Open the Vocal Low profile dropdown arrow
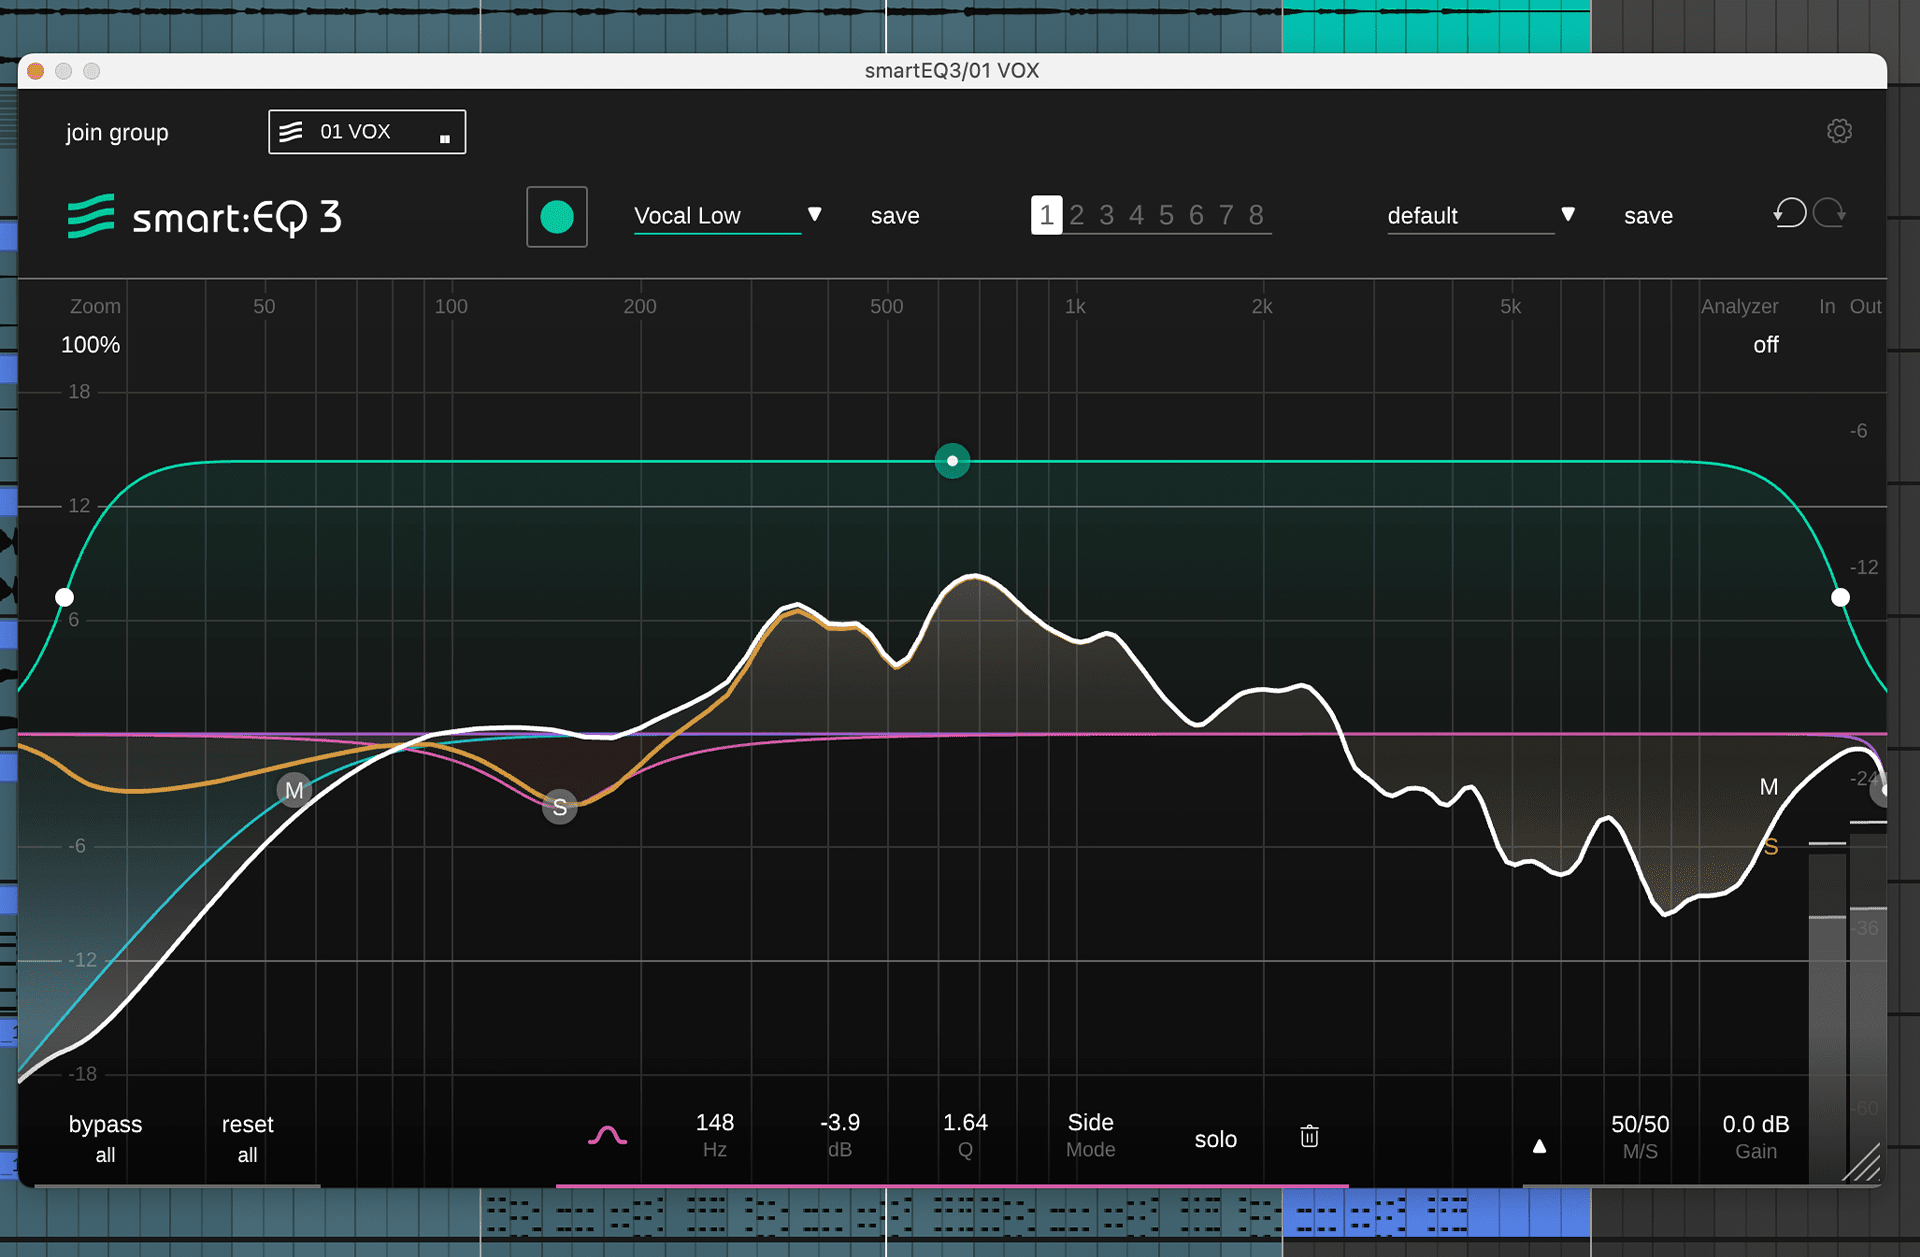 815,214
